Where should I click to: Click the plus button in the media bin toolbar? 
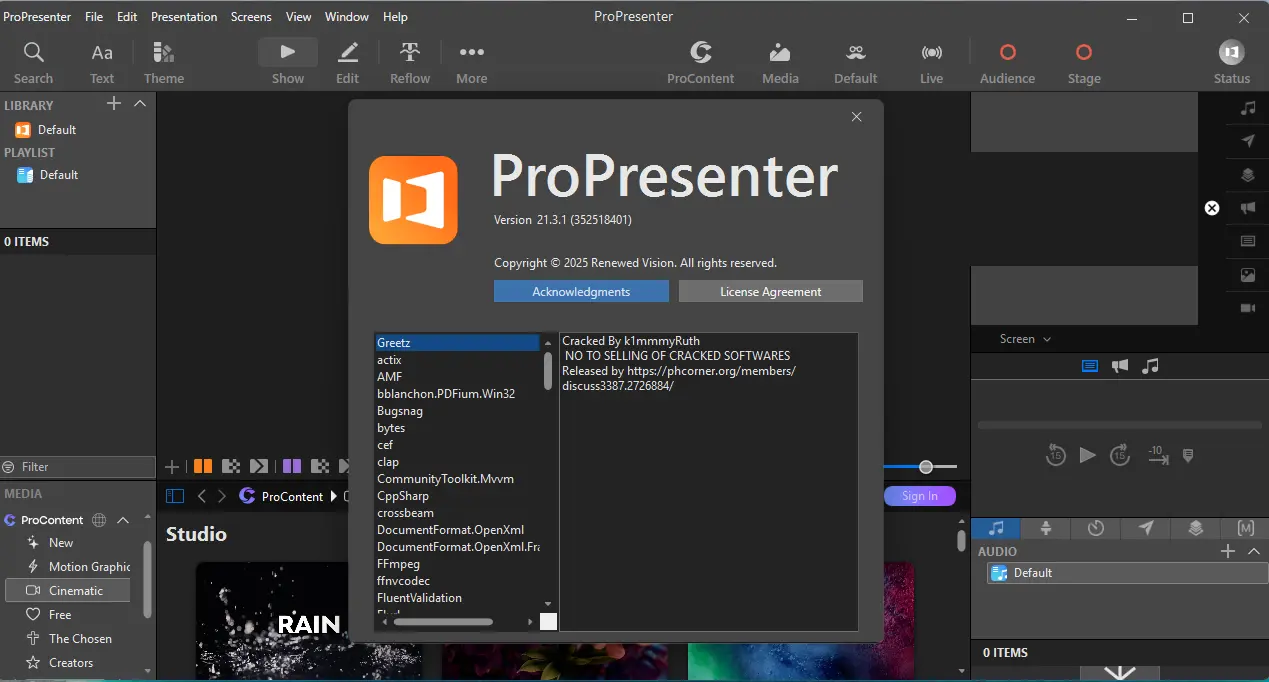[172, 466]
